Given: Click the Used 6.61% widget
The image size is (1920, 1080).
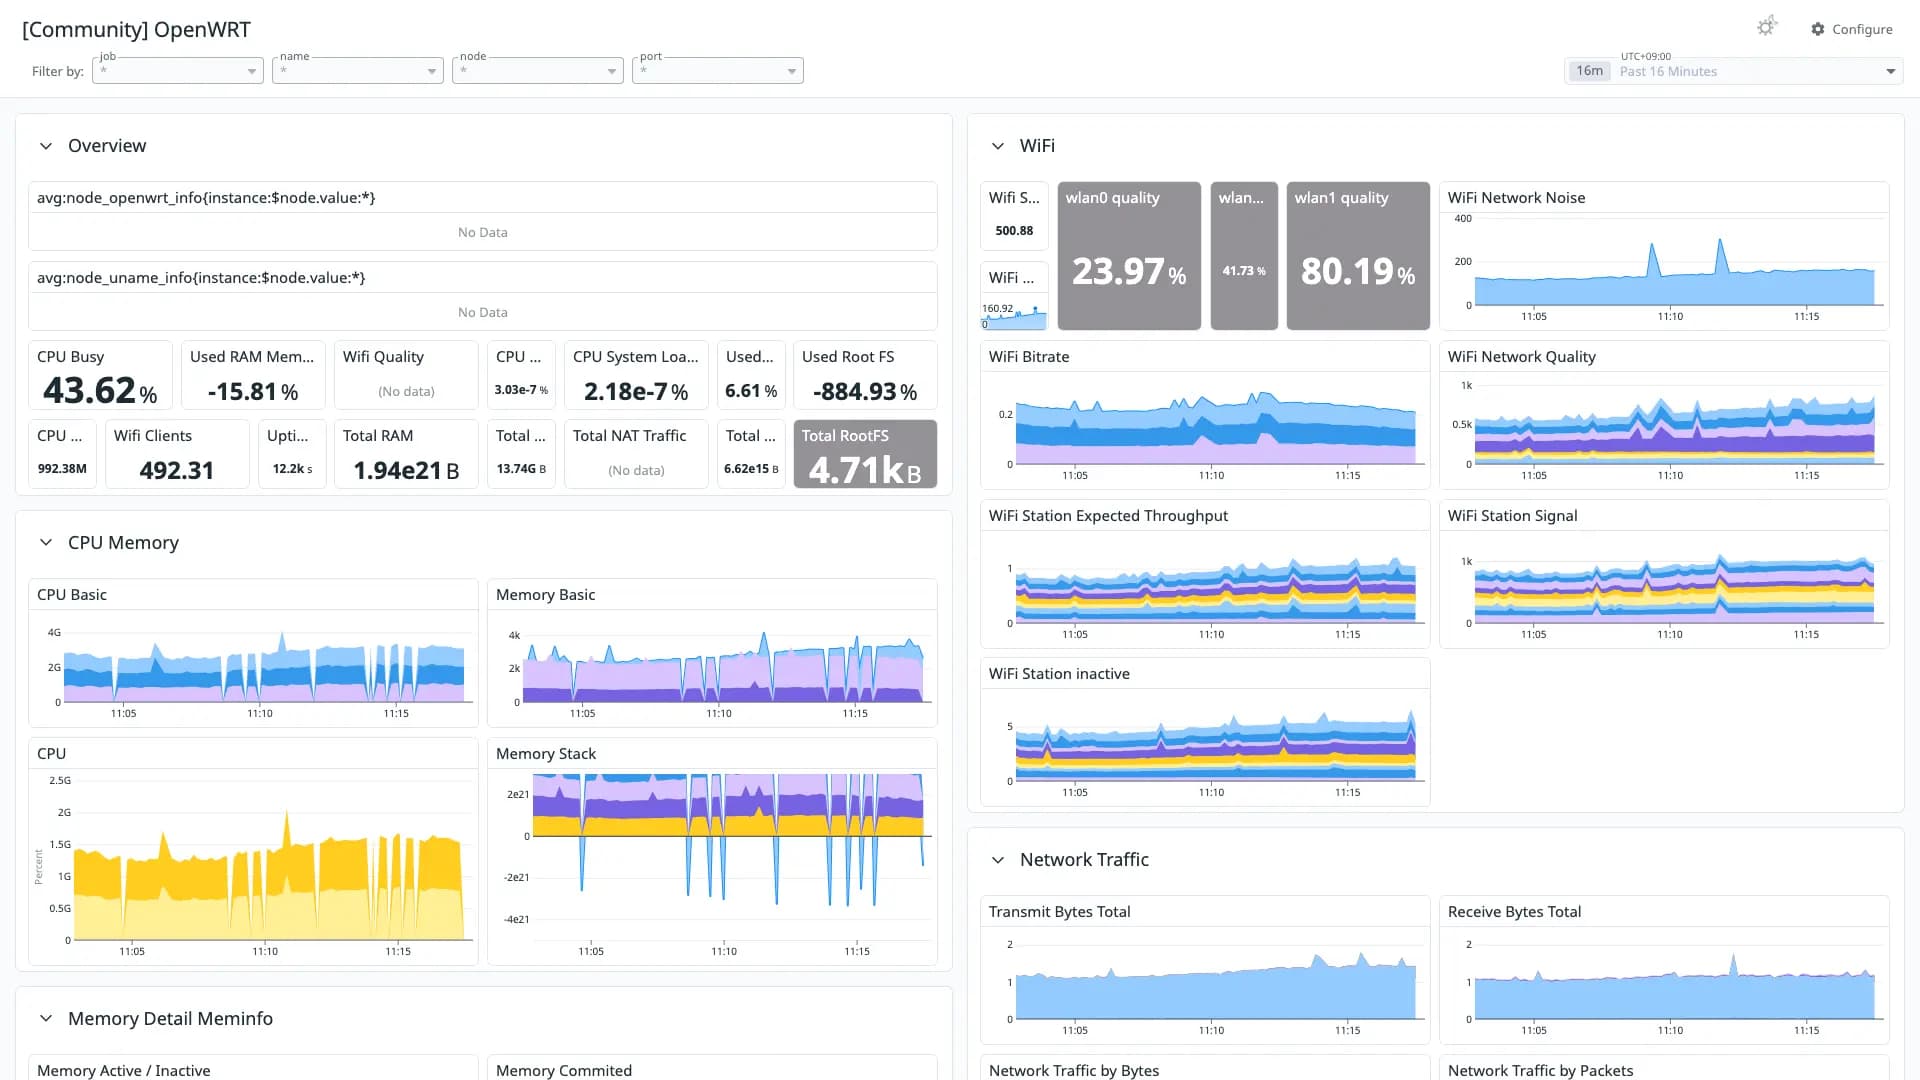Looking at the screenshot, I should click(751, 375).
